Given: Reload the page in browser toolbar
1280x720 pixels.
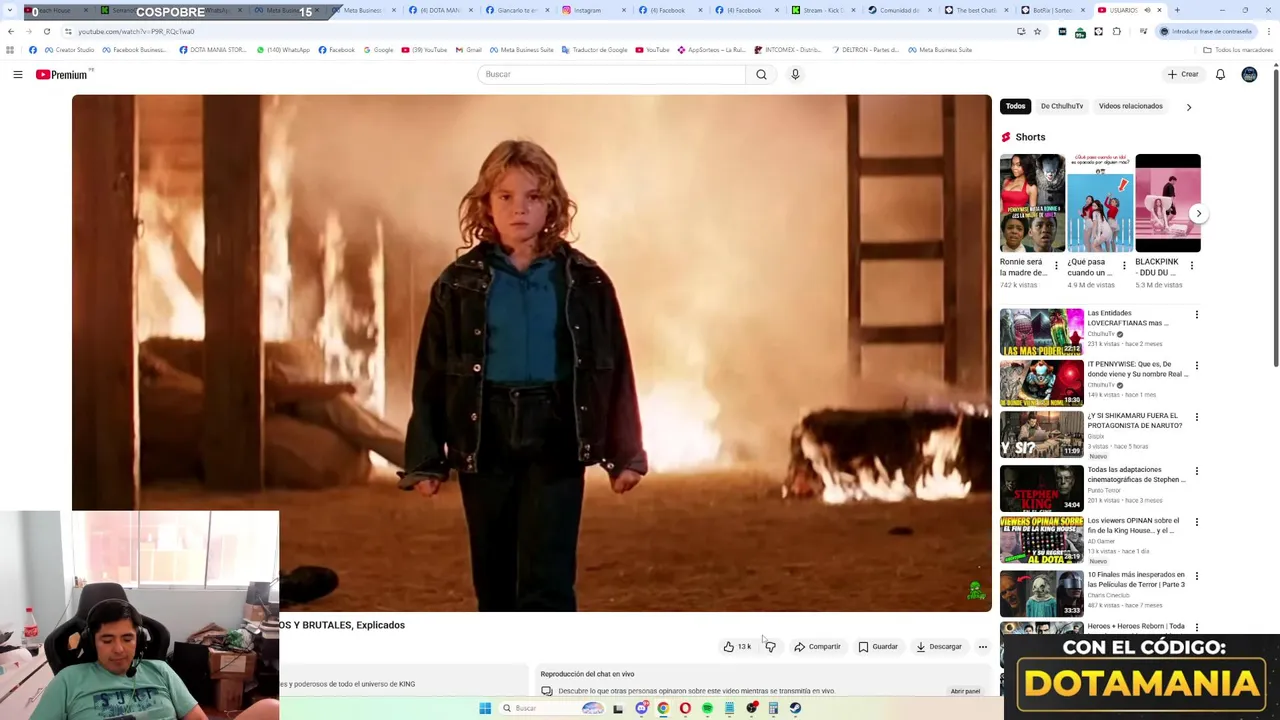Looking at the screenshot, I should point(47,31).
